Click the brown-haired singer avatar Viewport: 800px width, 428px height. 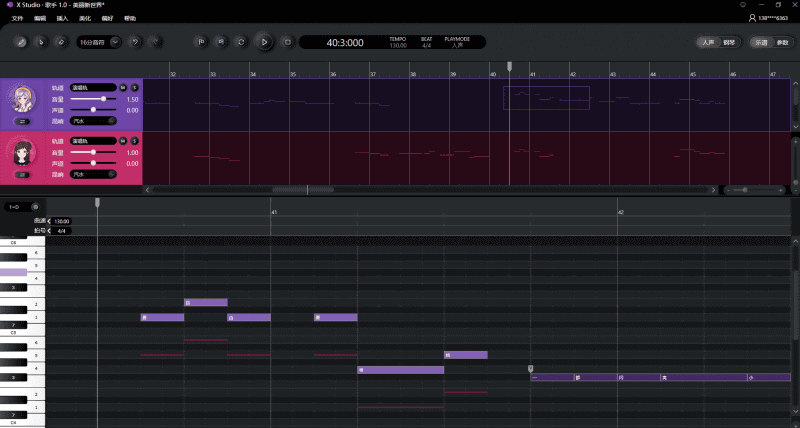22,153
